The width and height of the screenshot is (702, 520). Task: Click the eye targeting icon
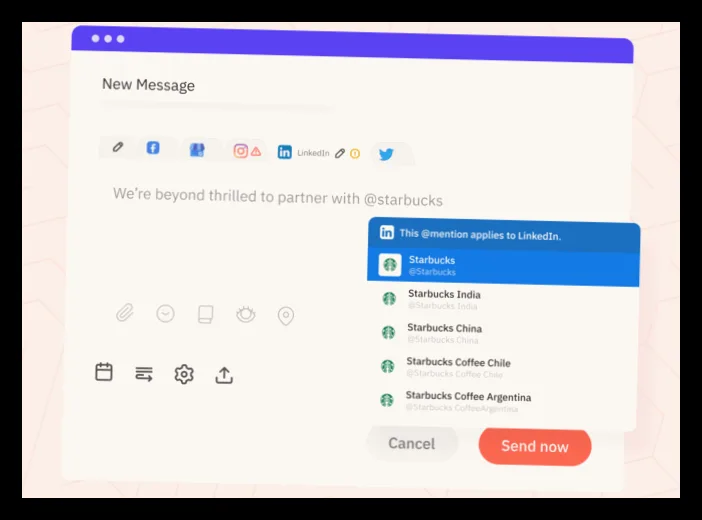246,314
